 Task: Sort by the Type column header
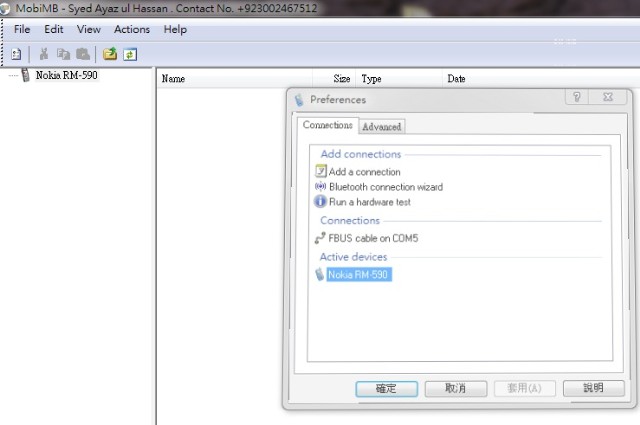[399, 79]
